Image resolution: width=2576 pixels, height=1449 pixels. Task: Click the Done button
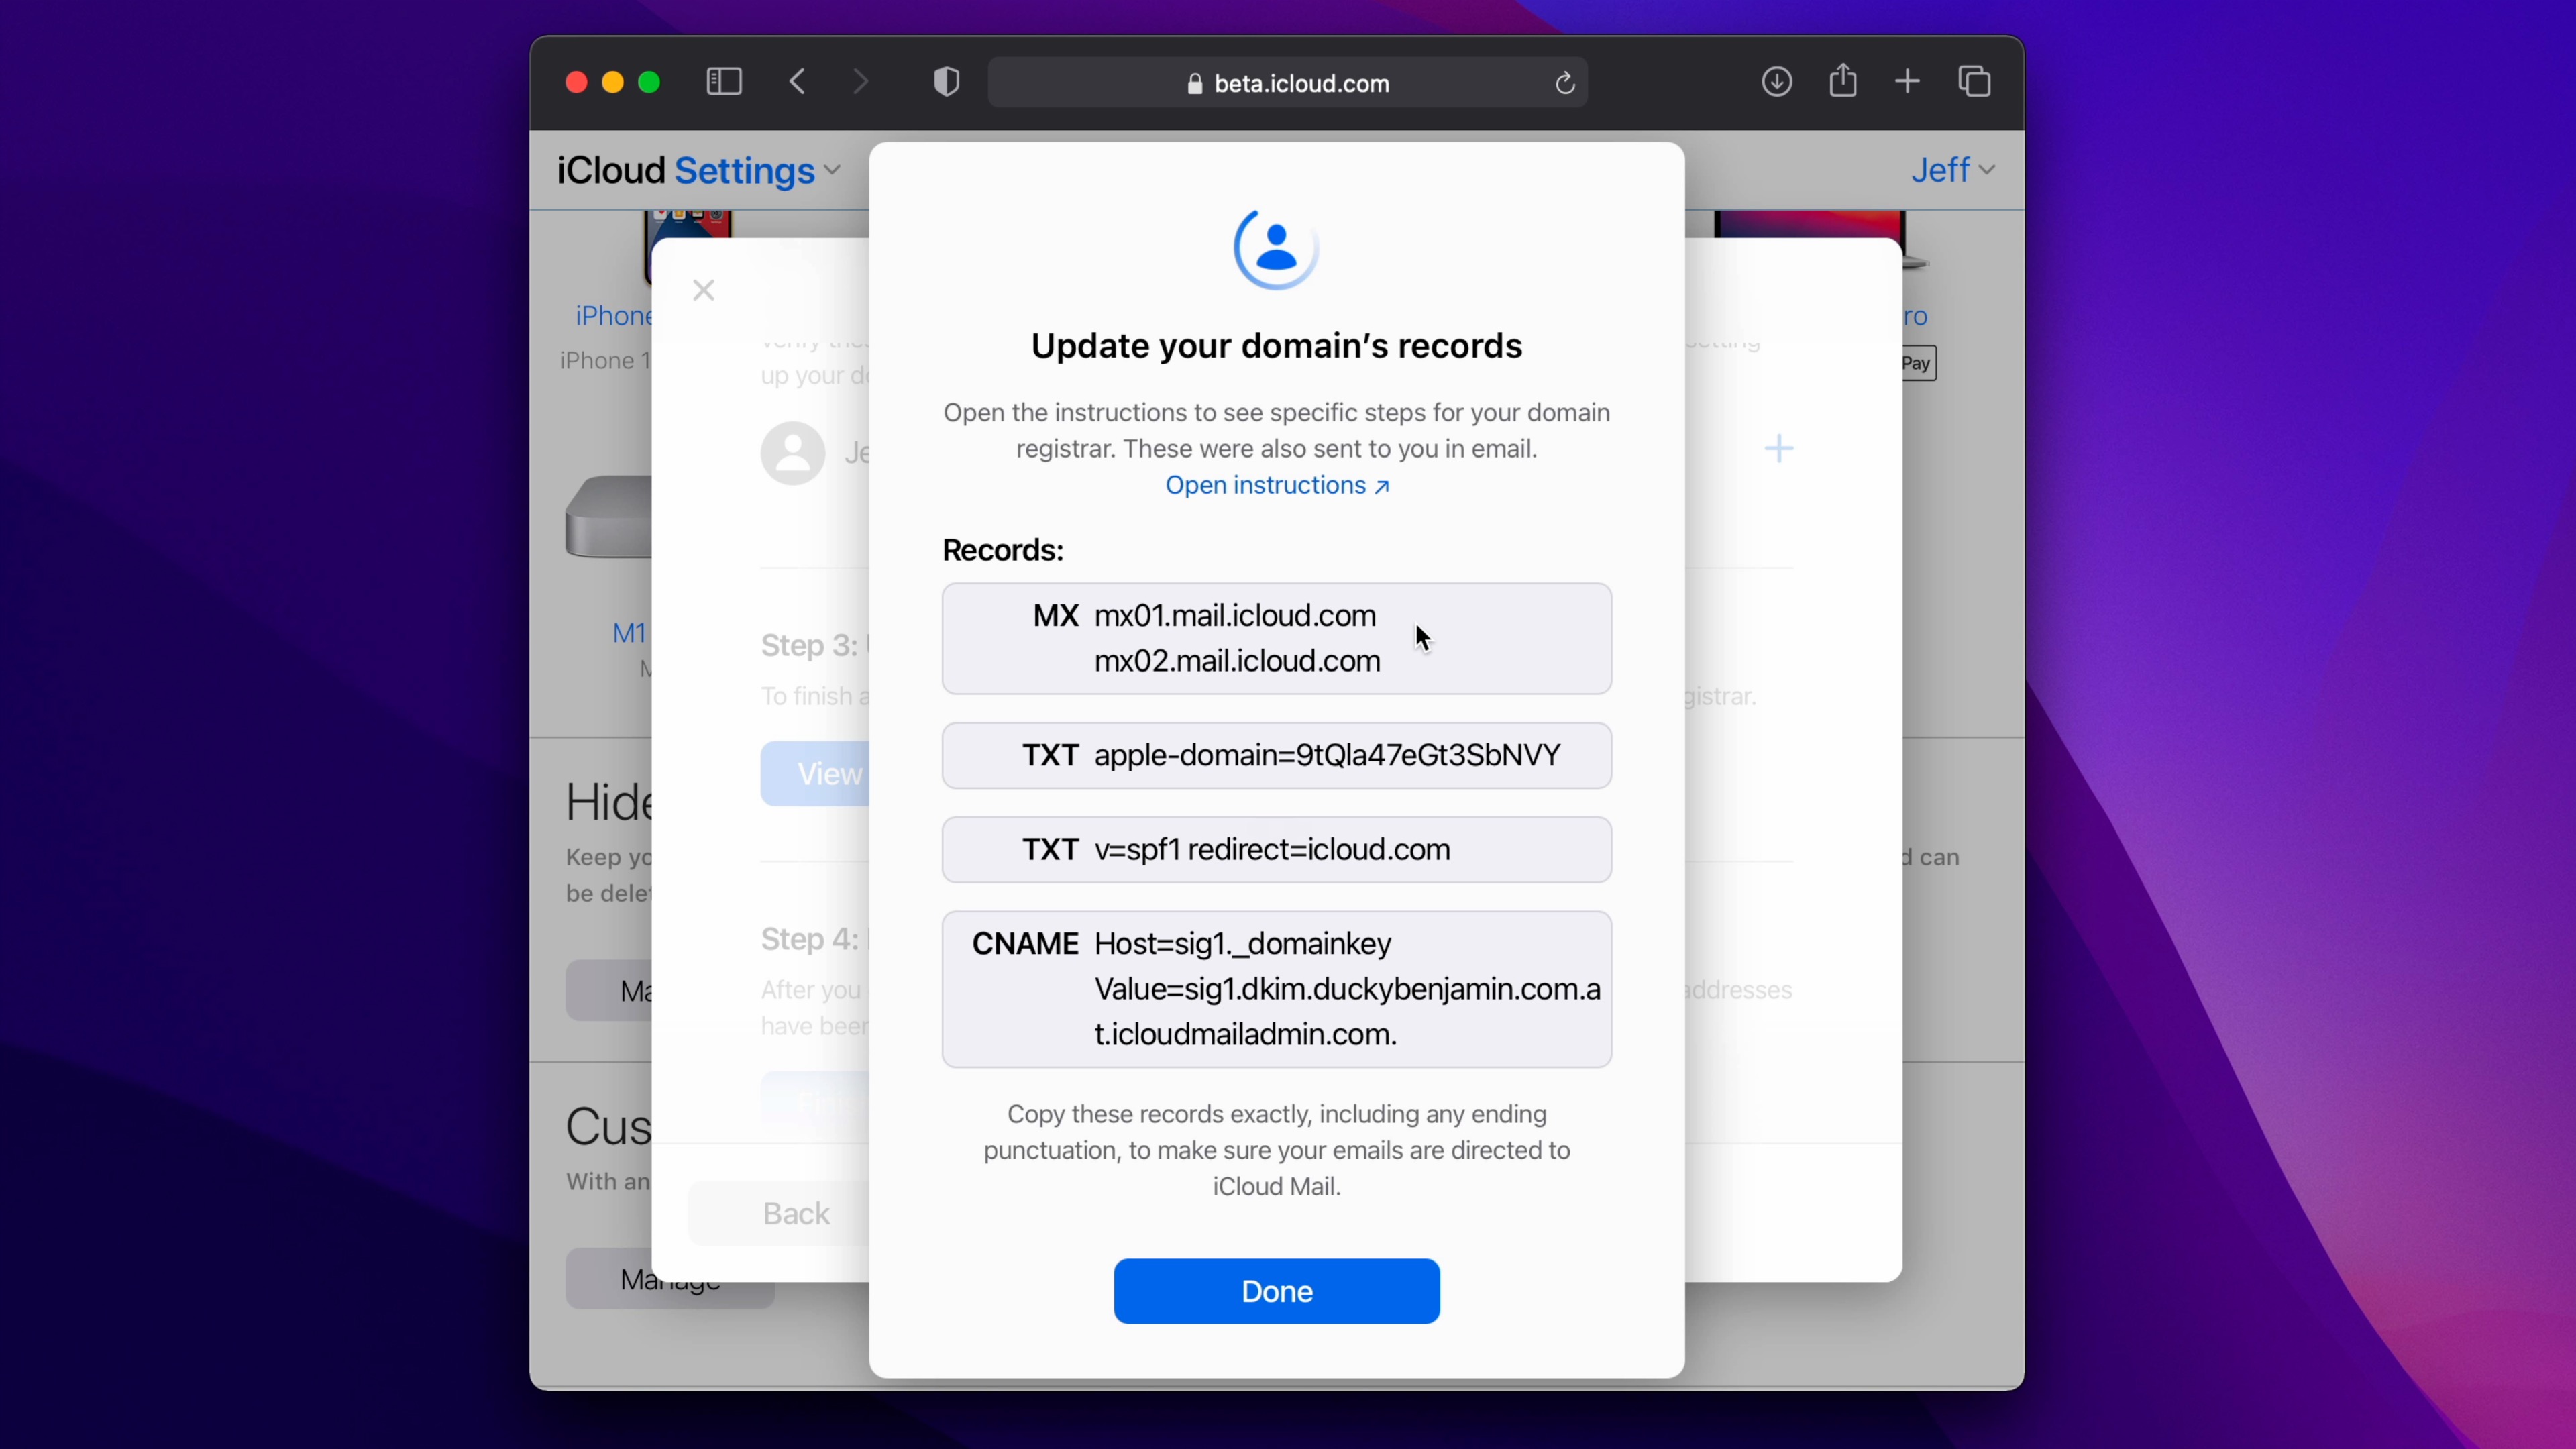[1276, 1290]
